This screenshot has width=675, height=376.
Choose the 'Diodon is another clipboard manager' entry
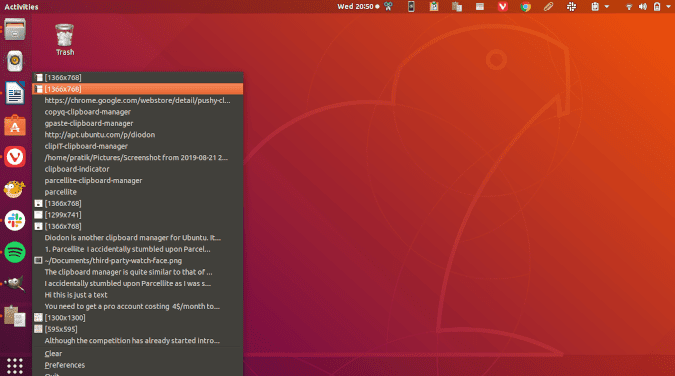click(138, 237)
